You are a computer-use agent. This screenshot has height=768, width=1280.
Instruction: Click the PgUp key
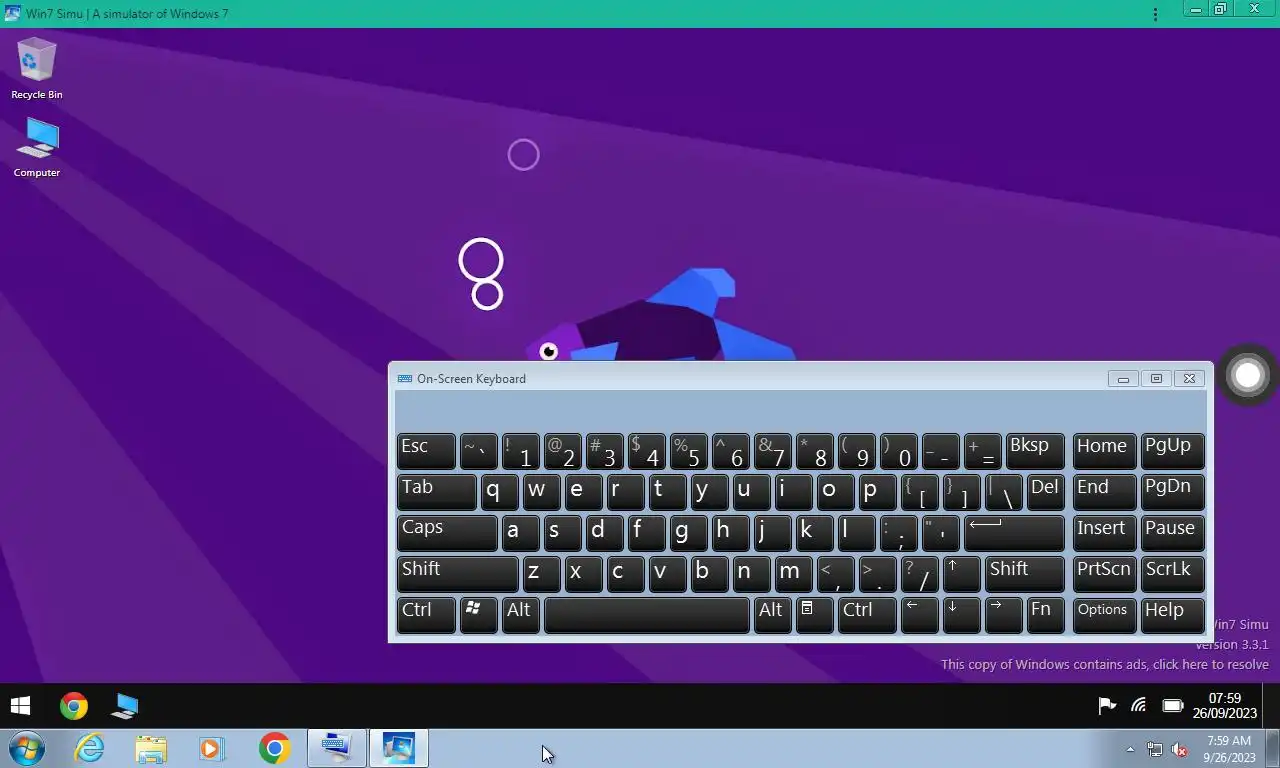coord(1173,451)
